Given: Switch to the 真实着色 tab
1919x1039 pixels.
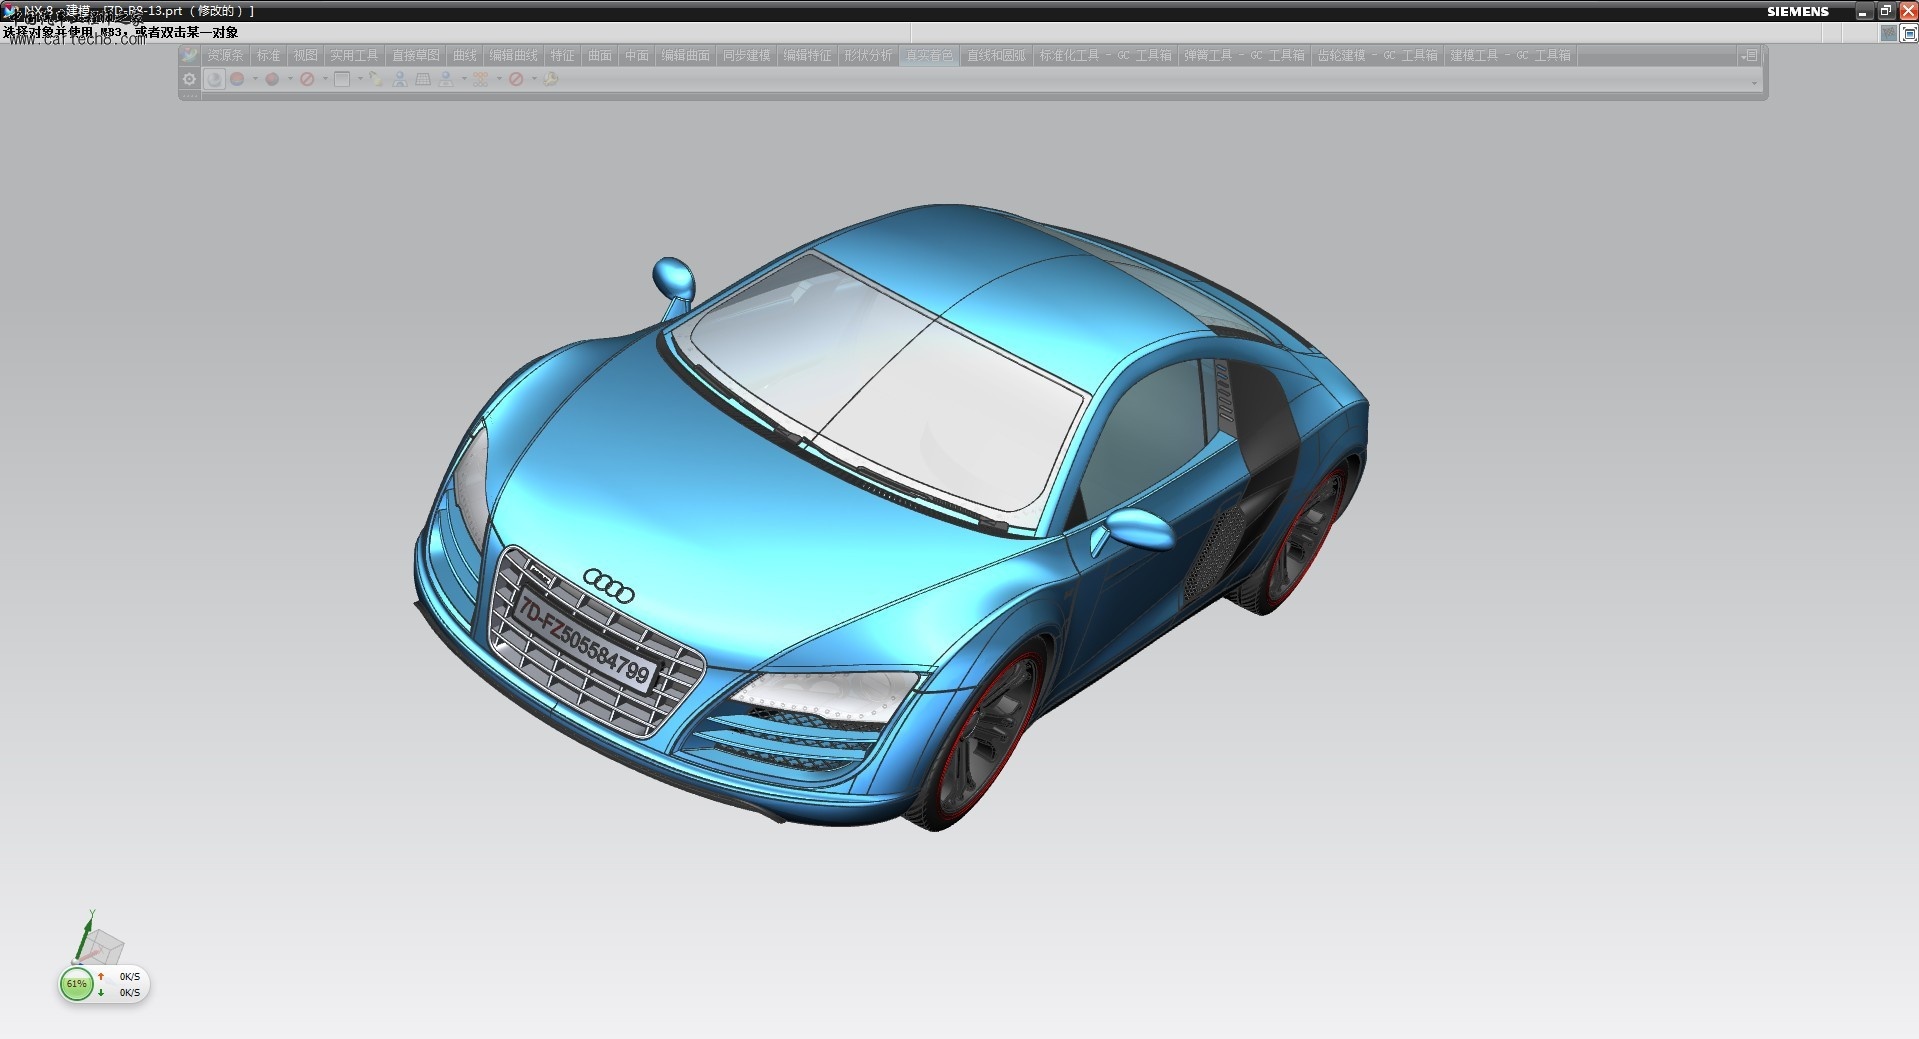Looking at the screenshot, I should [x=930, y=56].
